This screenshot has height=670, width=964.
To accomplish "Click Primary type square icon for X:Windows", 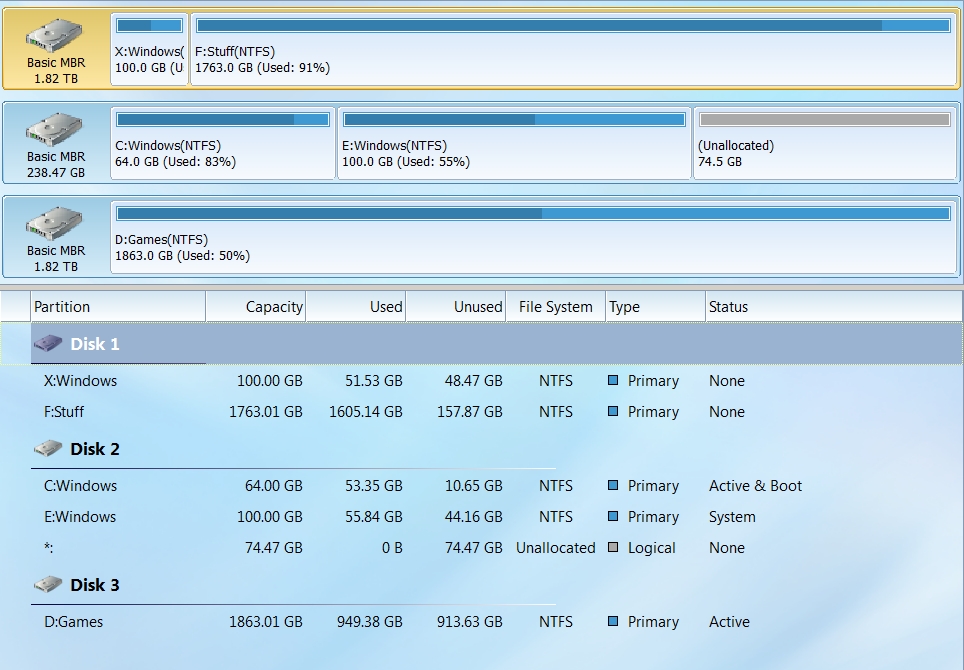I will 613,380.
